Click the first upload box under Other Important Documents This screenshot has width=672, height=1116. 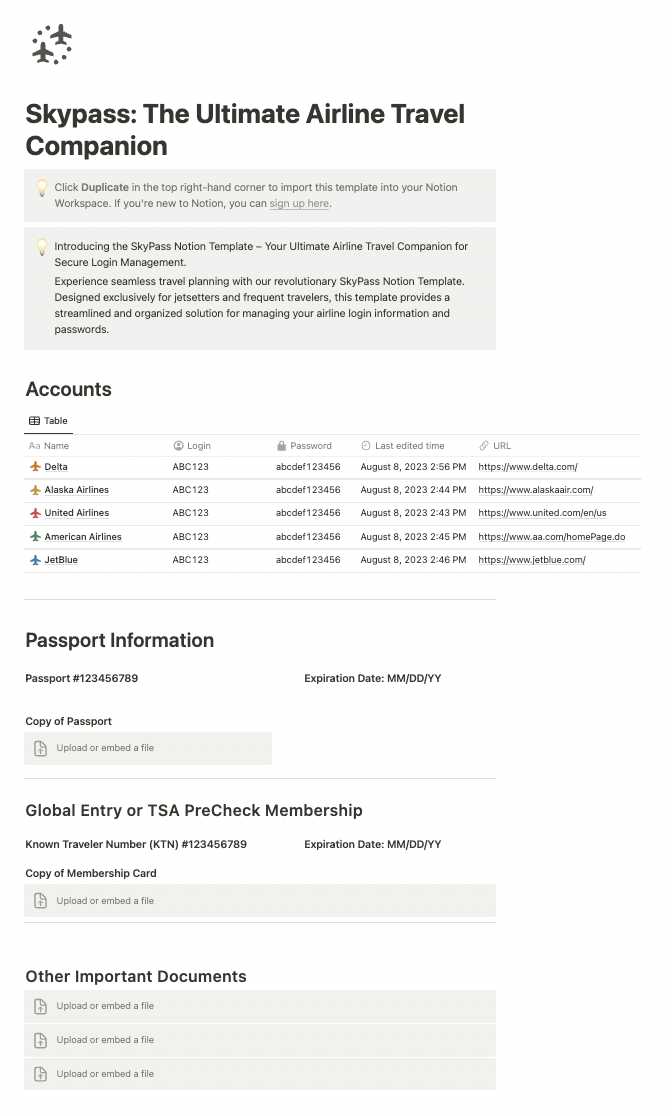[105, 1006]
